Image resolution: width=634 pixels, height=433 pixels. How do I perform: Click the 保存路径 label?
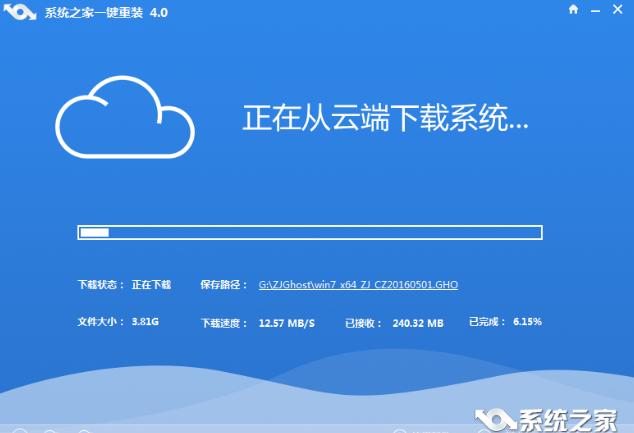pyautogui.click(x=223, y=285)
